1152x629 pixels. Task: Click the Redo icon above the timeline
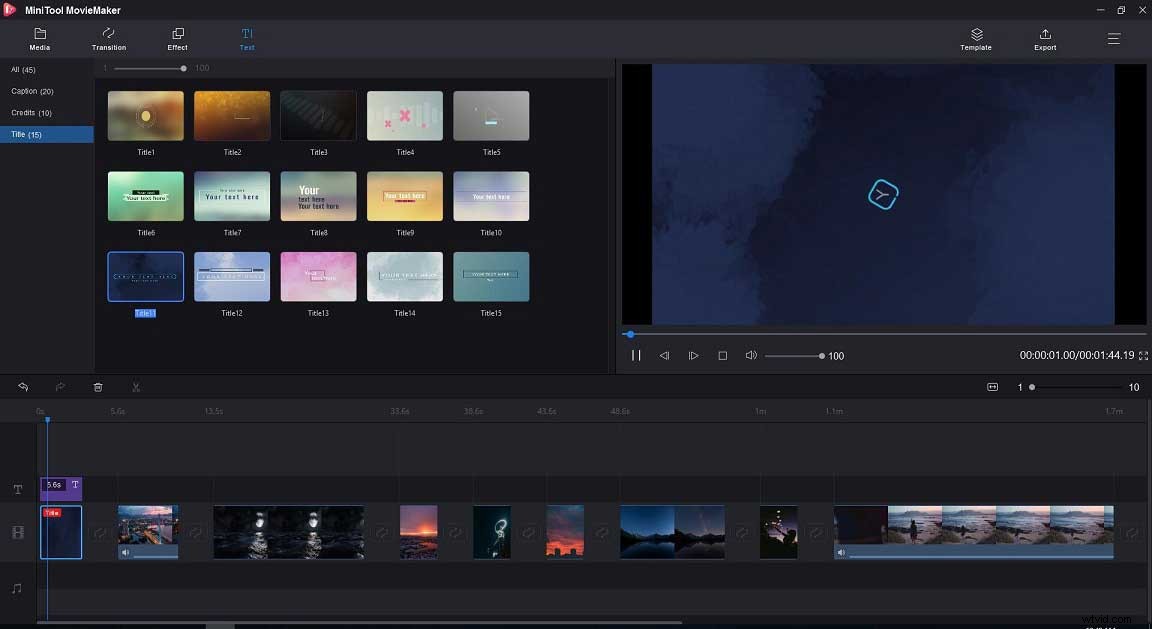(59, 387)
